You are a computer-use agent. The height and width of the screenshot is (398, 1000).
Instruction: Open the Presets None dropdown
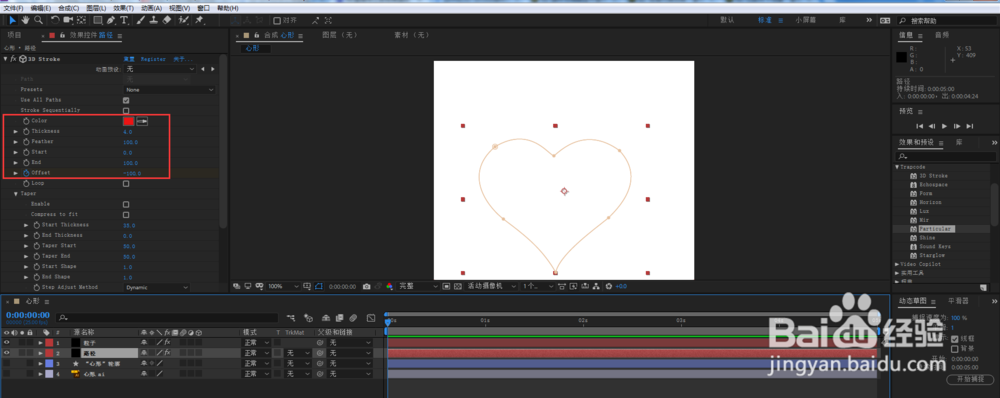170,90
